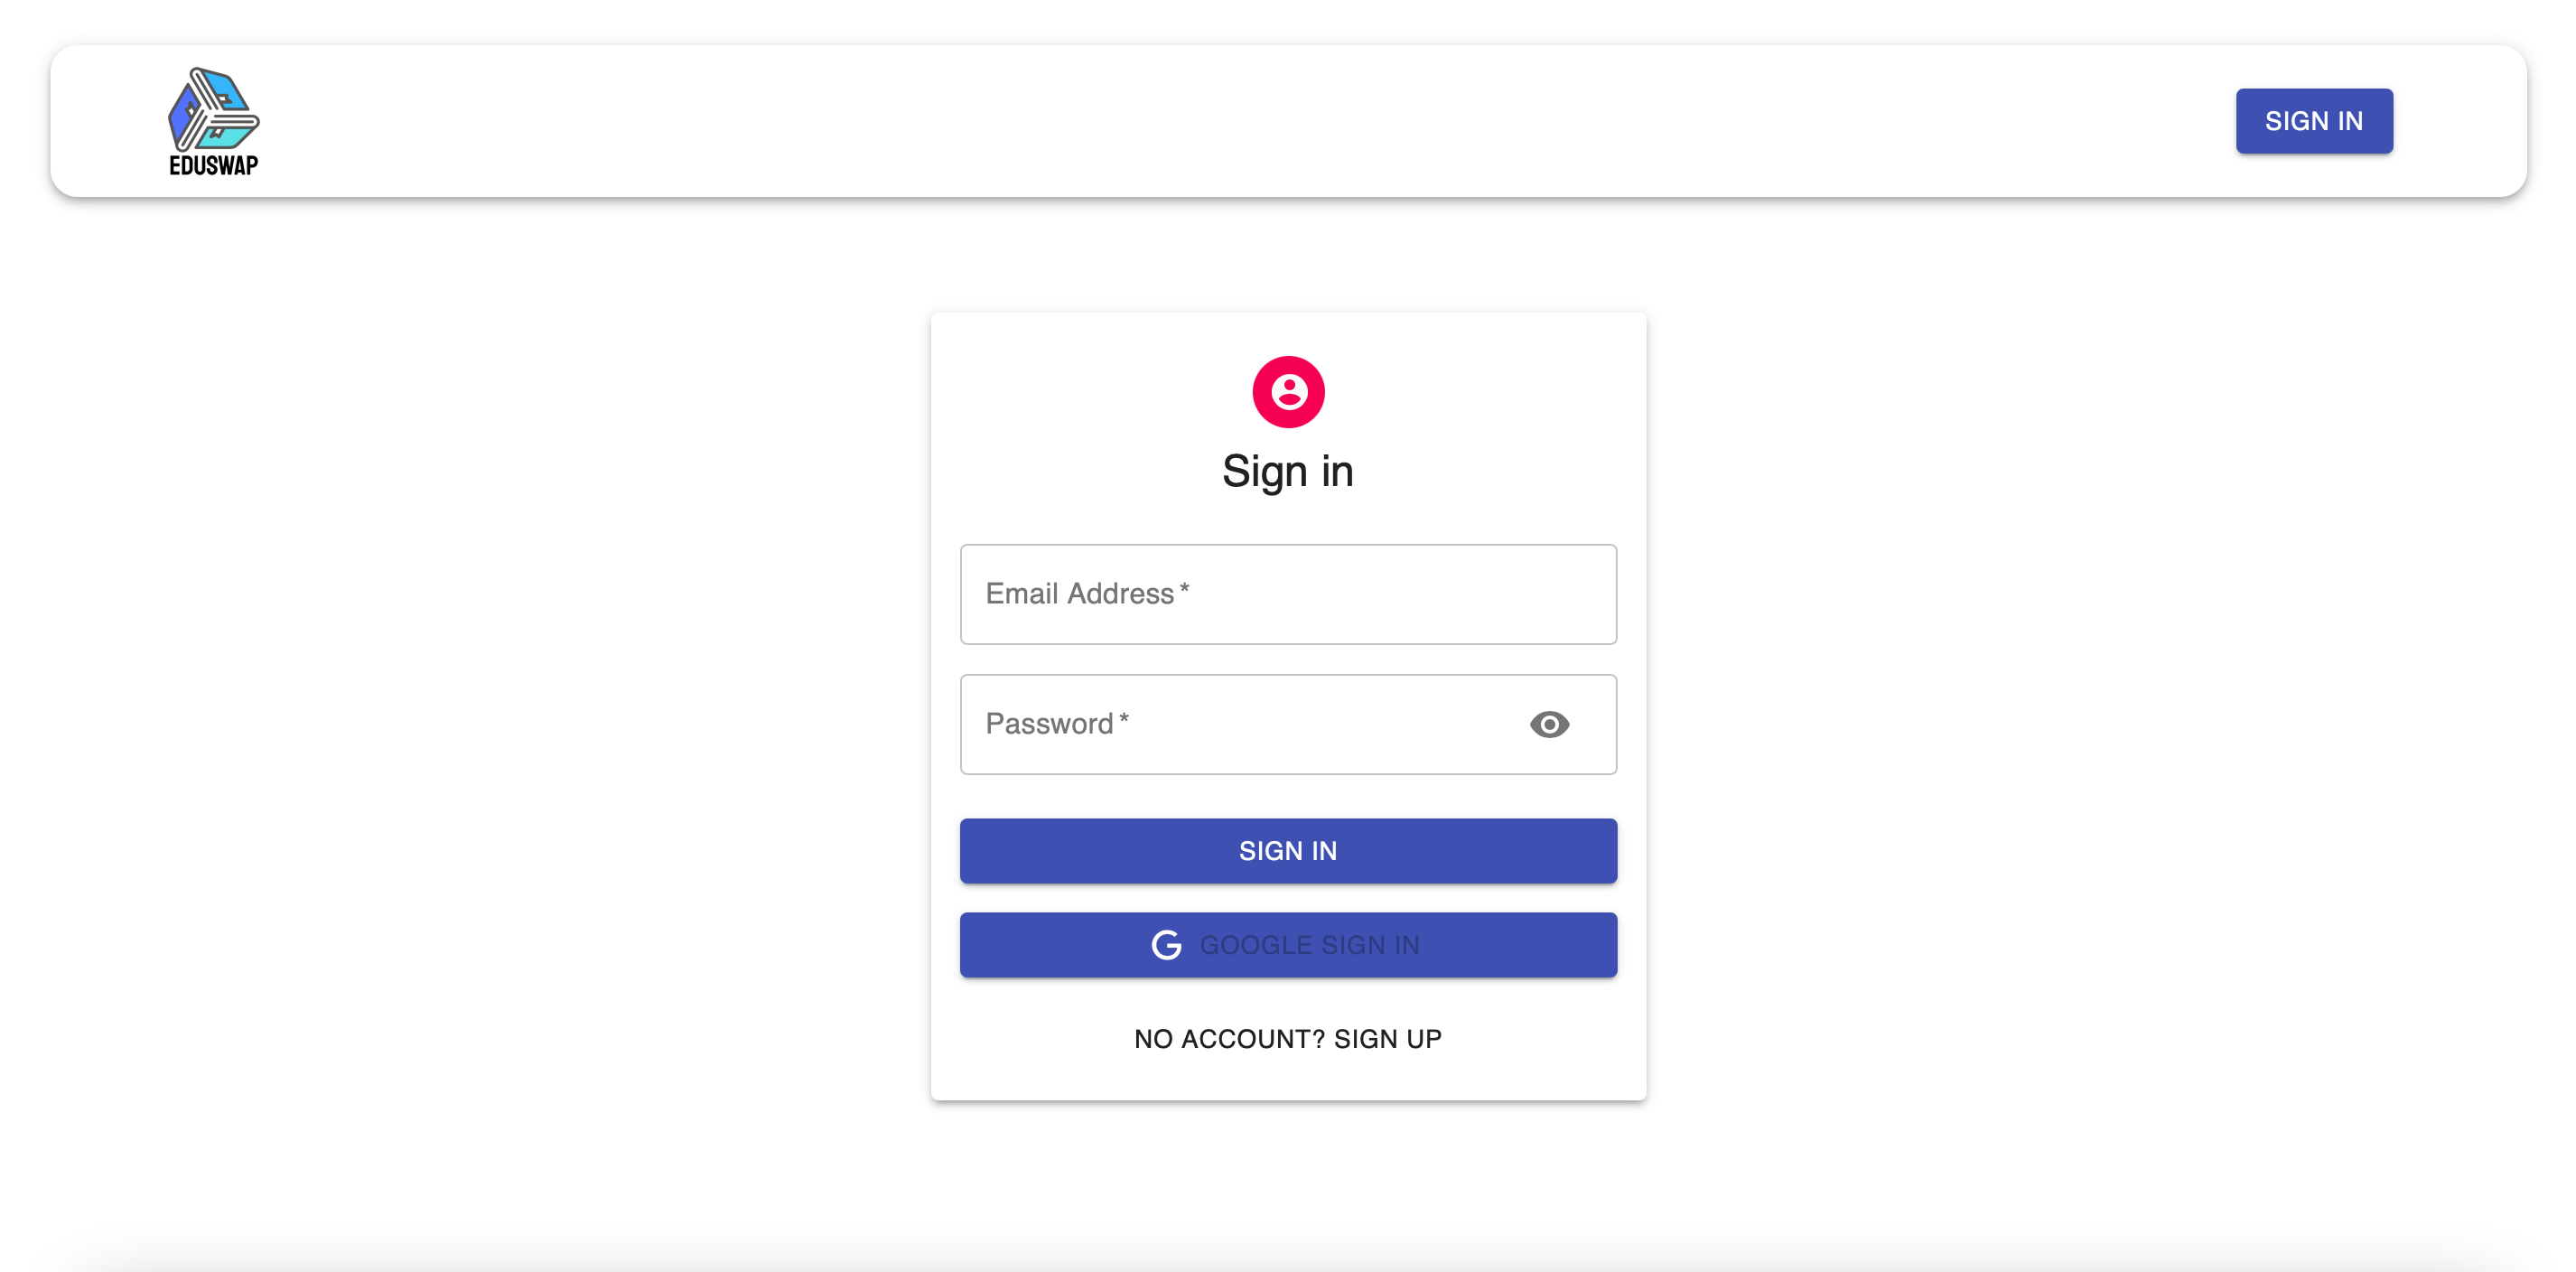Click the pink user avatar icon
Viewport: 2576px width, 1272px height.
pos(1288,392)
